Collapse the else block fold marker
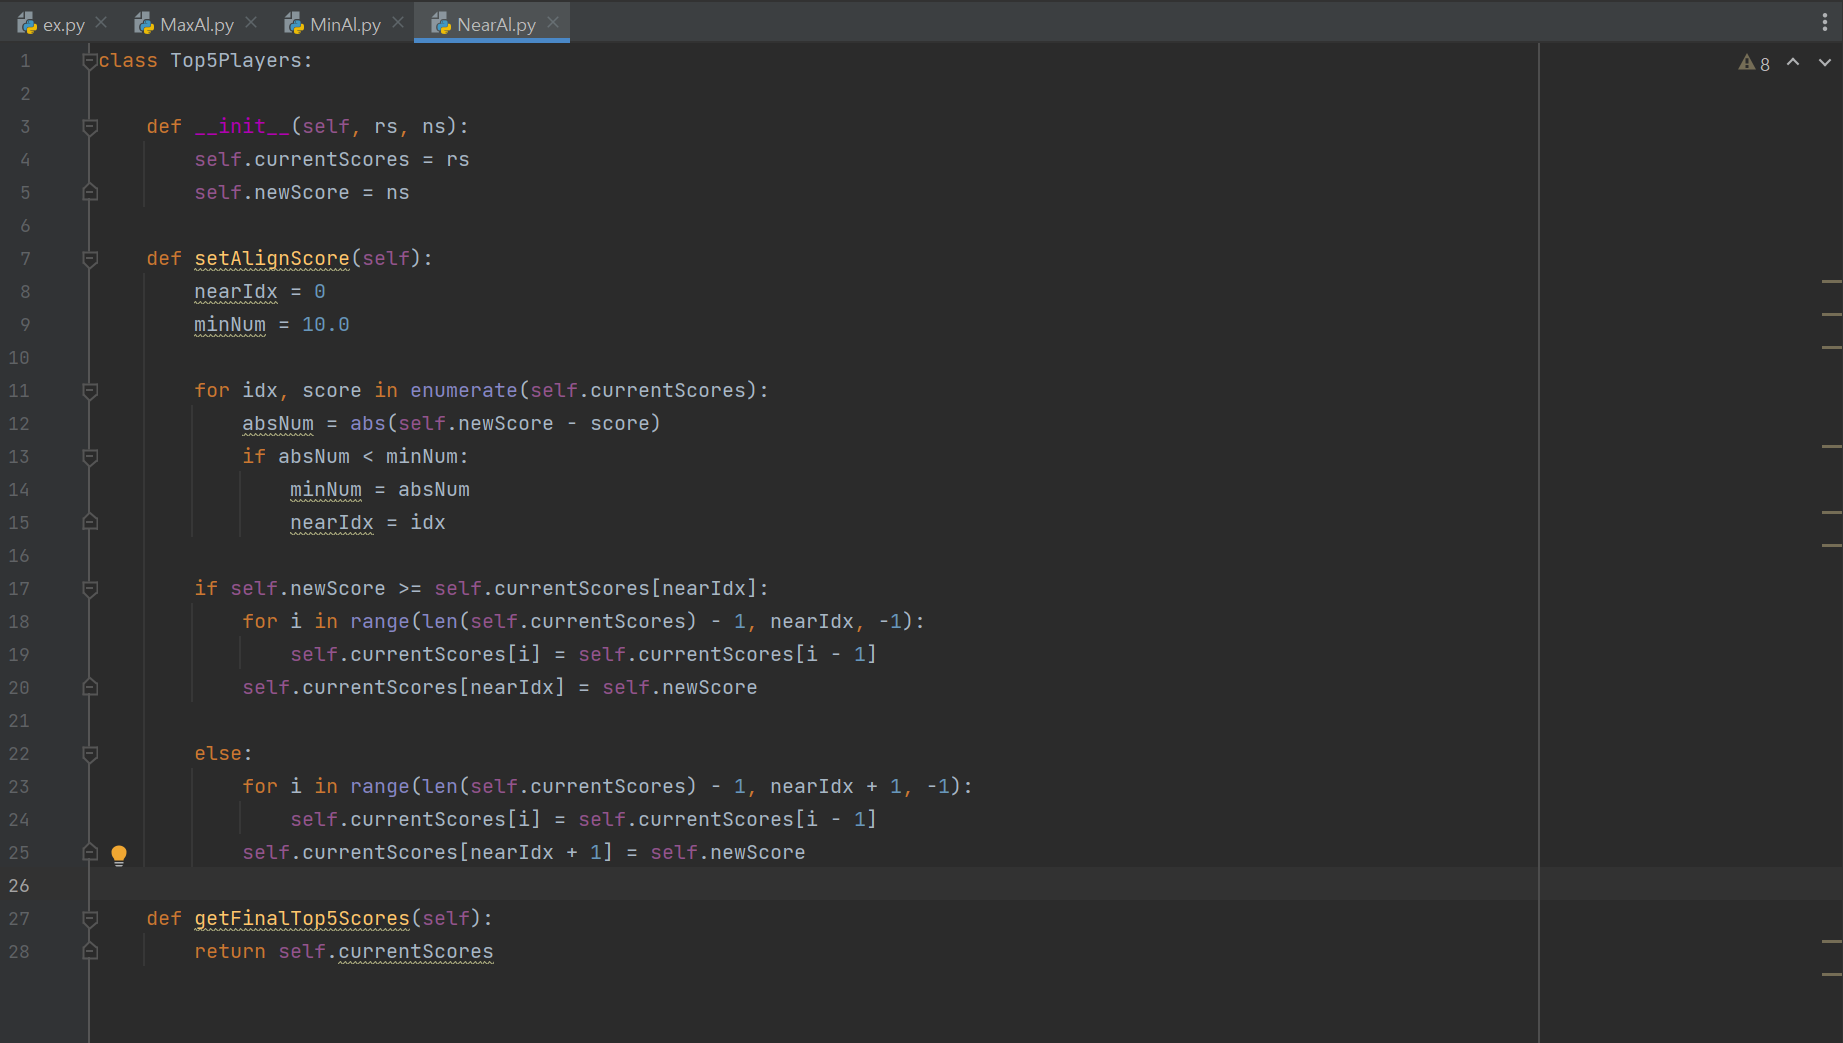Screen dimensions: 1843x1043 point(90,754)
